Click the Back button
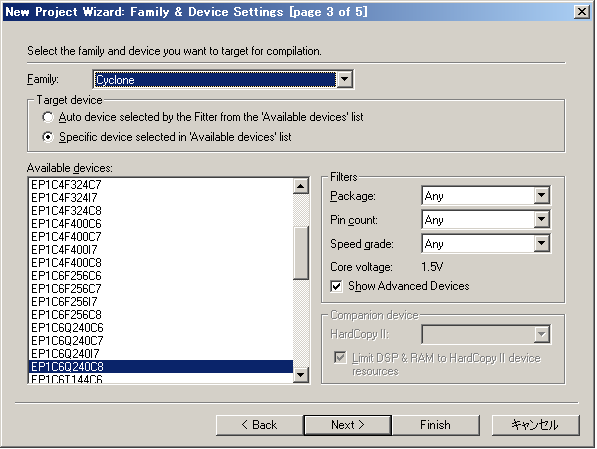 coord(260,425)
